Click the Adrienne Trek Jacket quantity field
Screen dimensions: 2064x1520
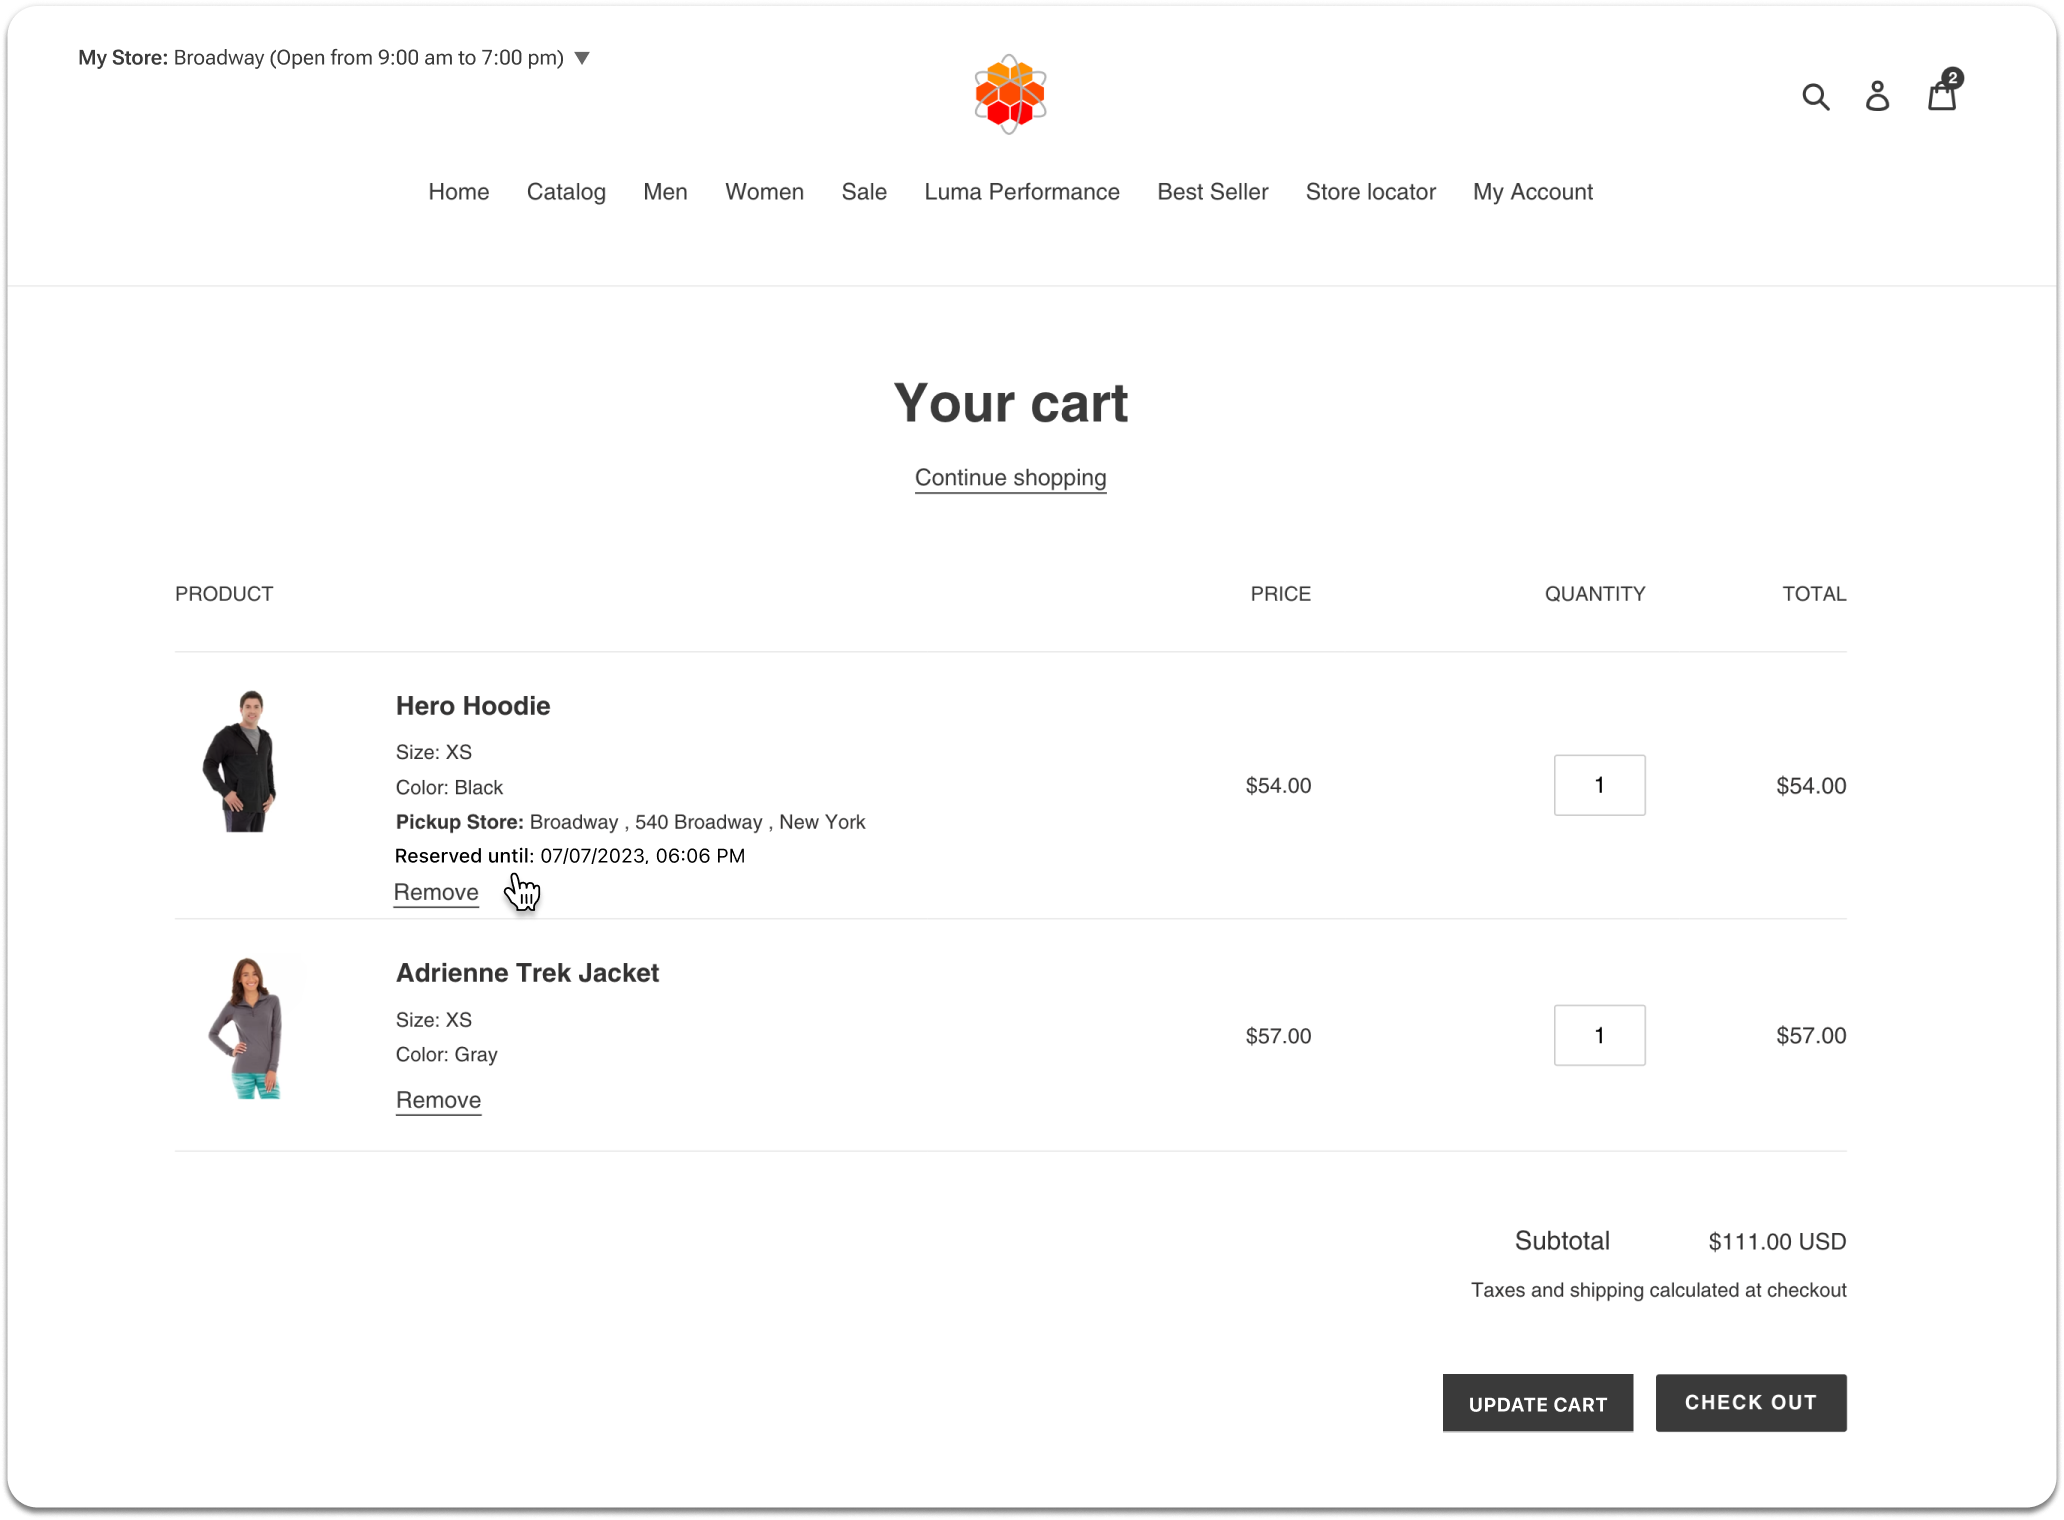1598,1035
